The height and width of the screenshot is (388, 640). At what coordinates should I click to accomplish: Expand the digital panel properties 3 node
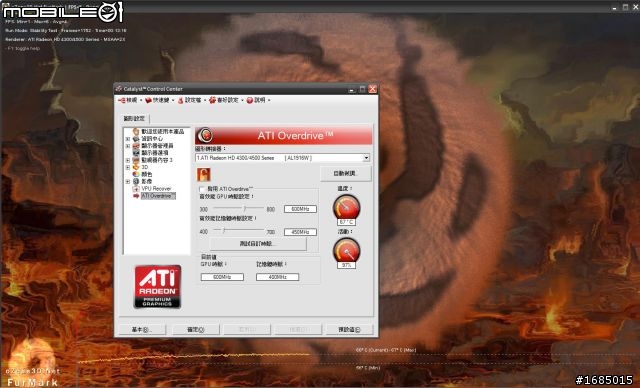coord(128,160)
